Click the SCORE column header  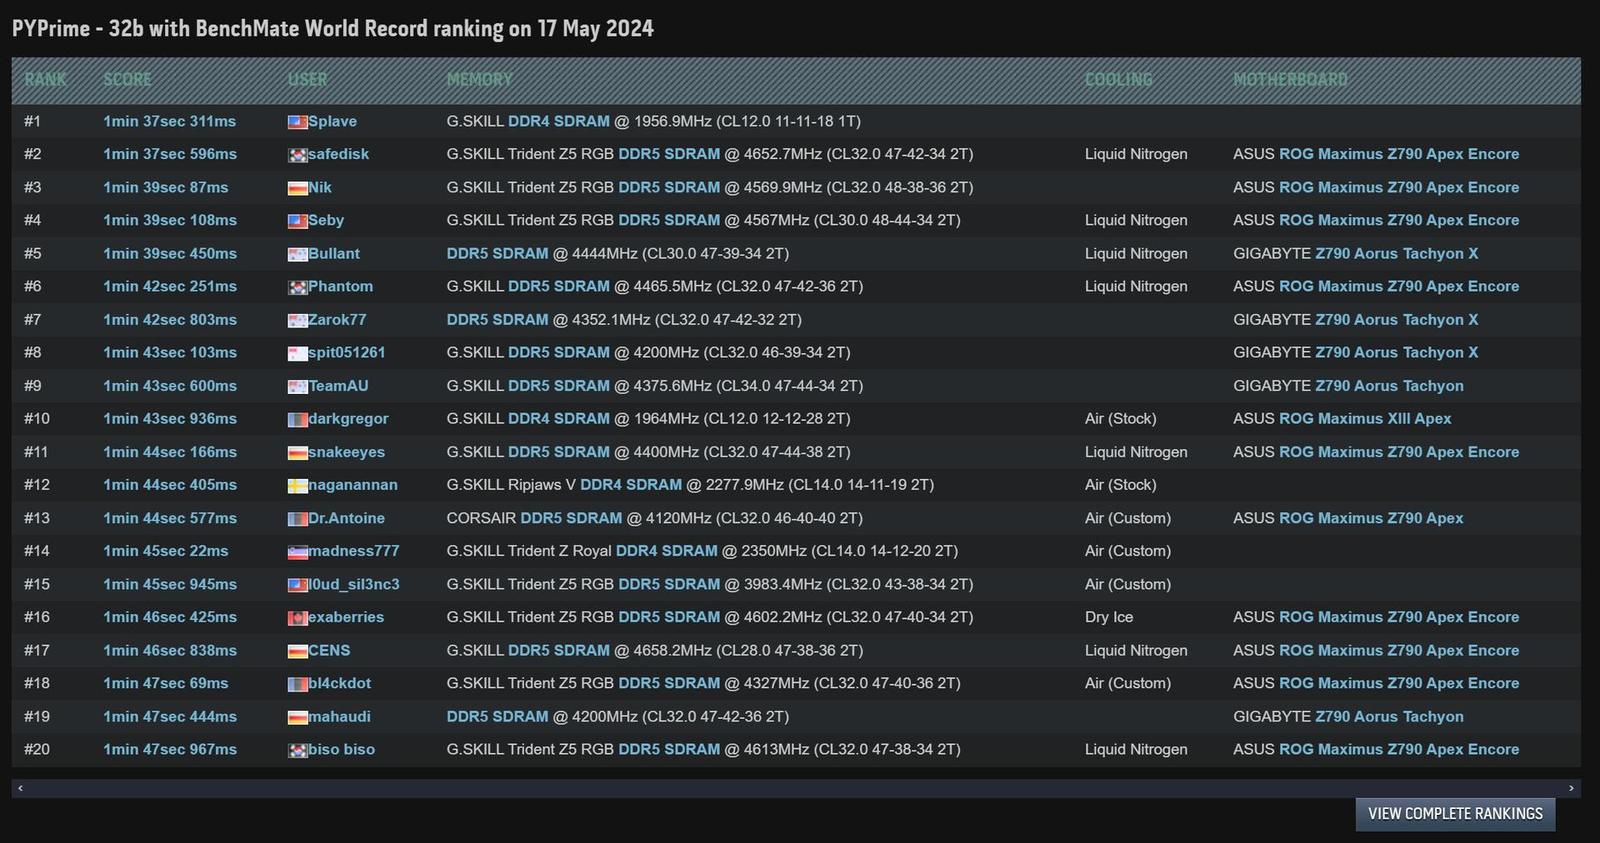(x=128, y=80)
